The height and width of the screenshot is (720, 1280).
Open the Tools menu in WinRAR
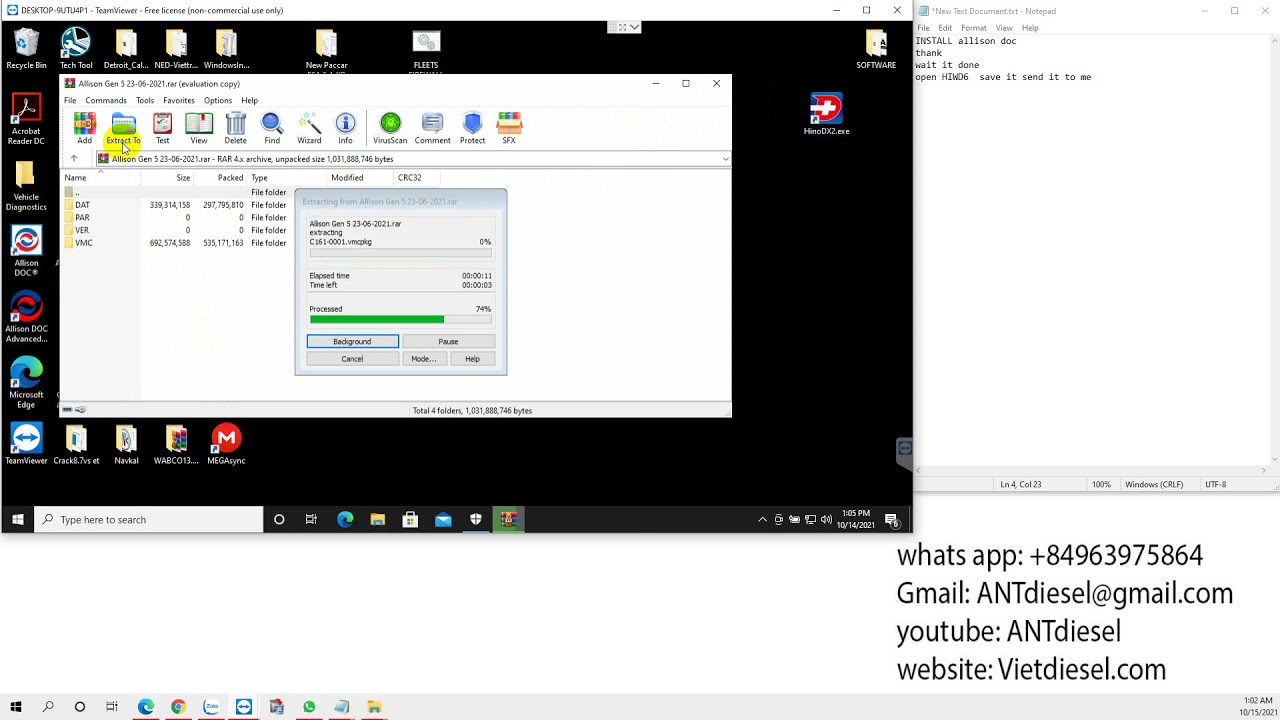coord(145,100)
